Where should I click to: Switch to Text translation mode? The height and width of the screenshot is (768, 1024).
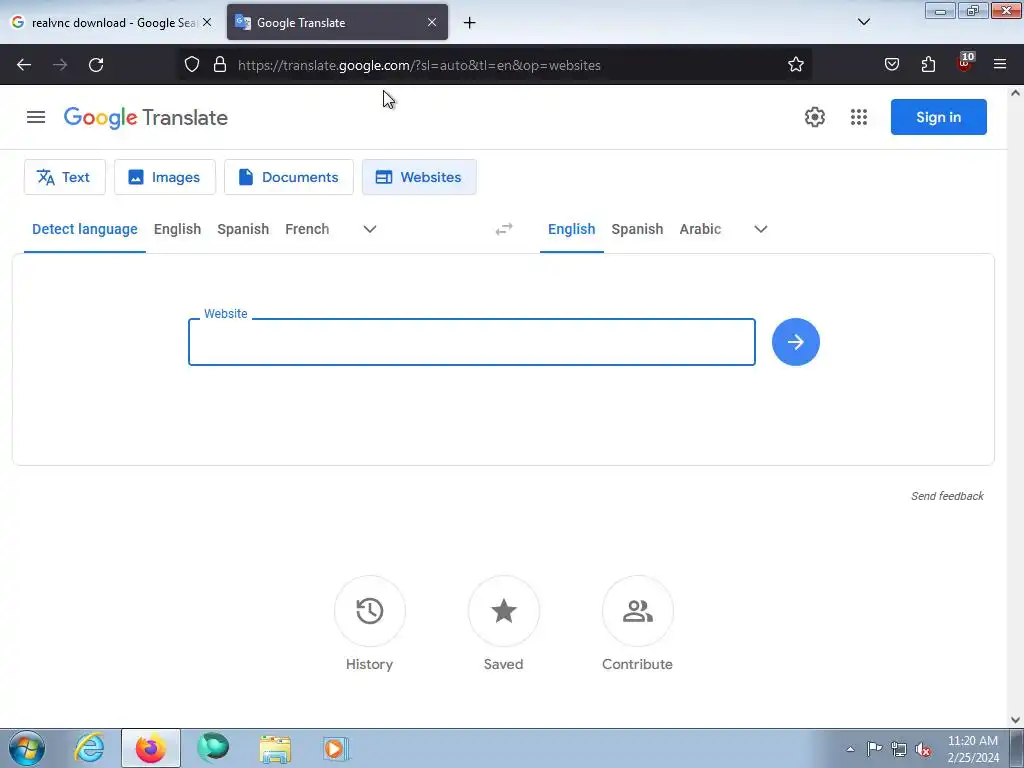[65, 177]
